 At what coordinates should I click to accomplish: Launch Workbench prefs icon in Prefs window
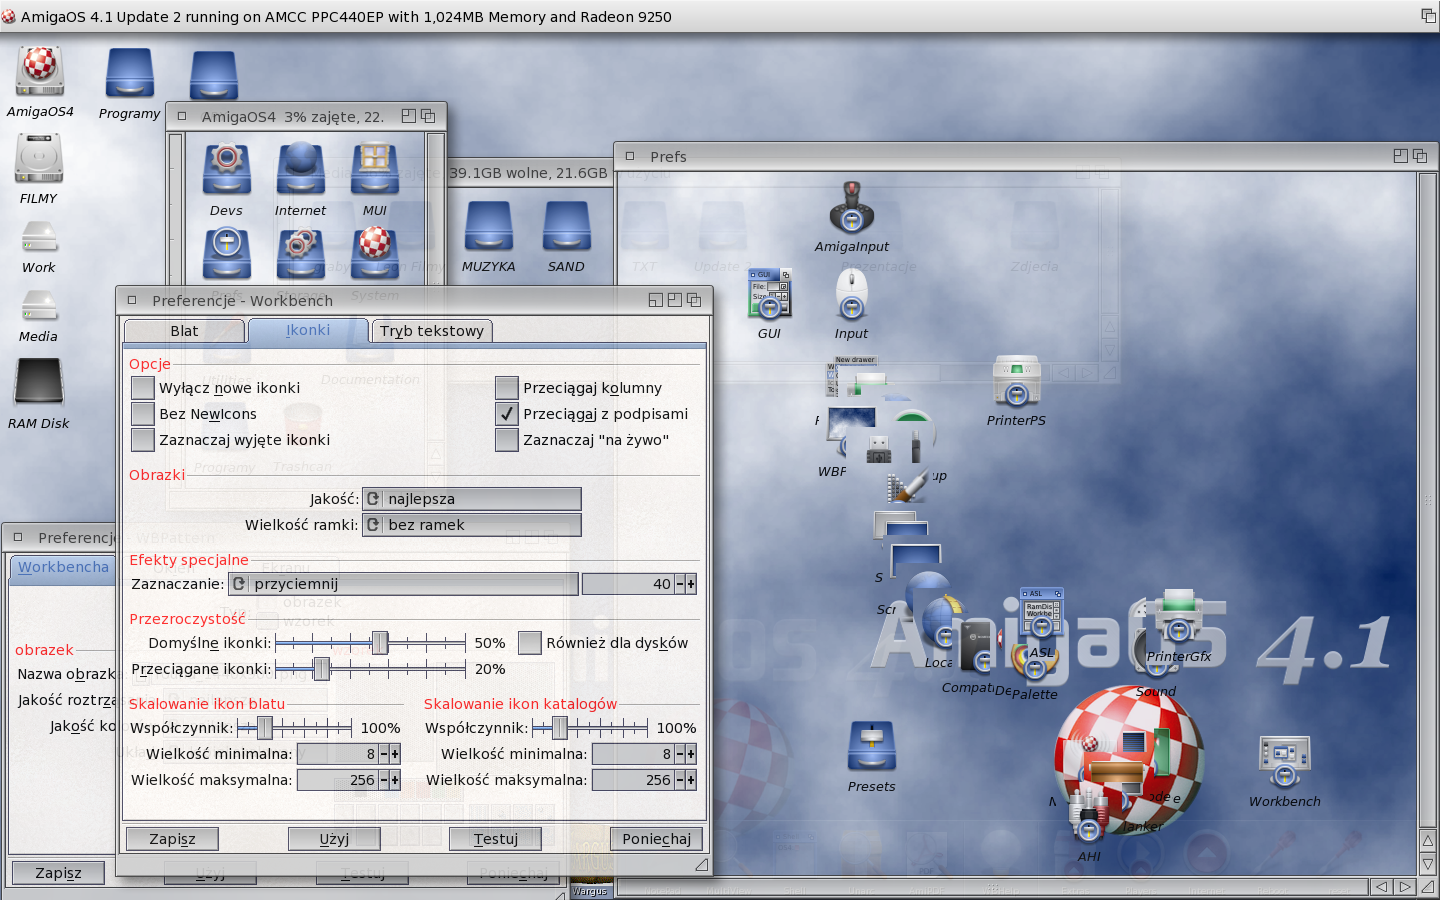1285,762
